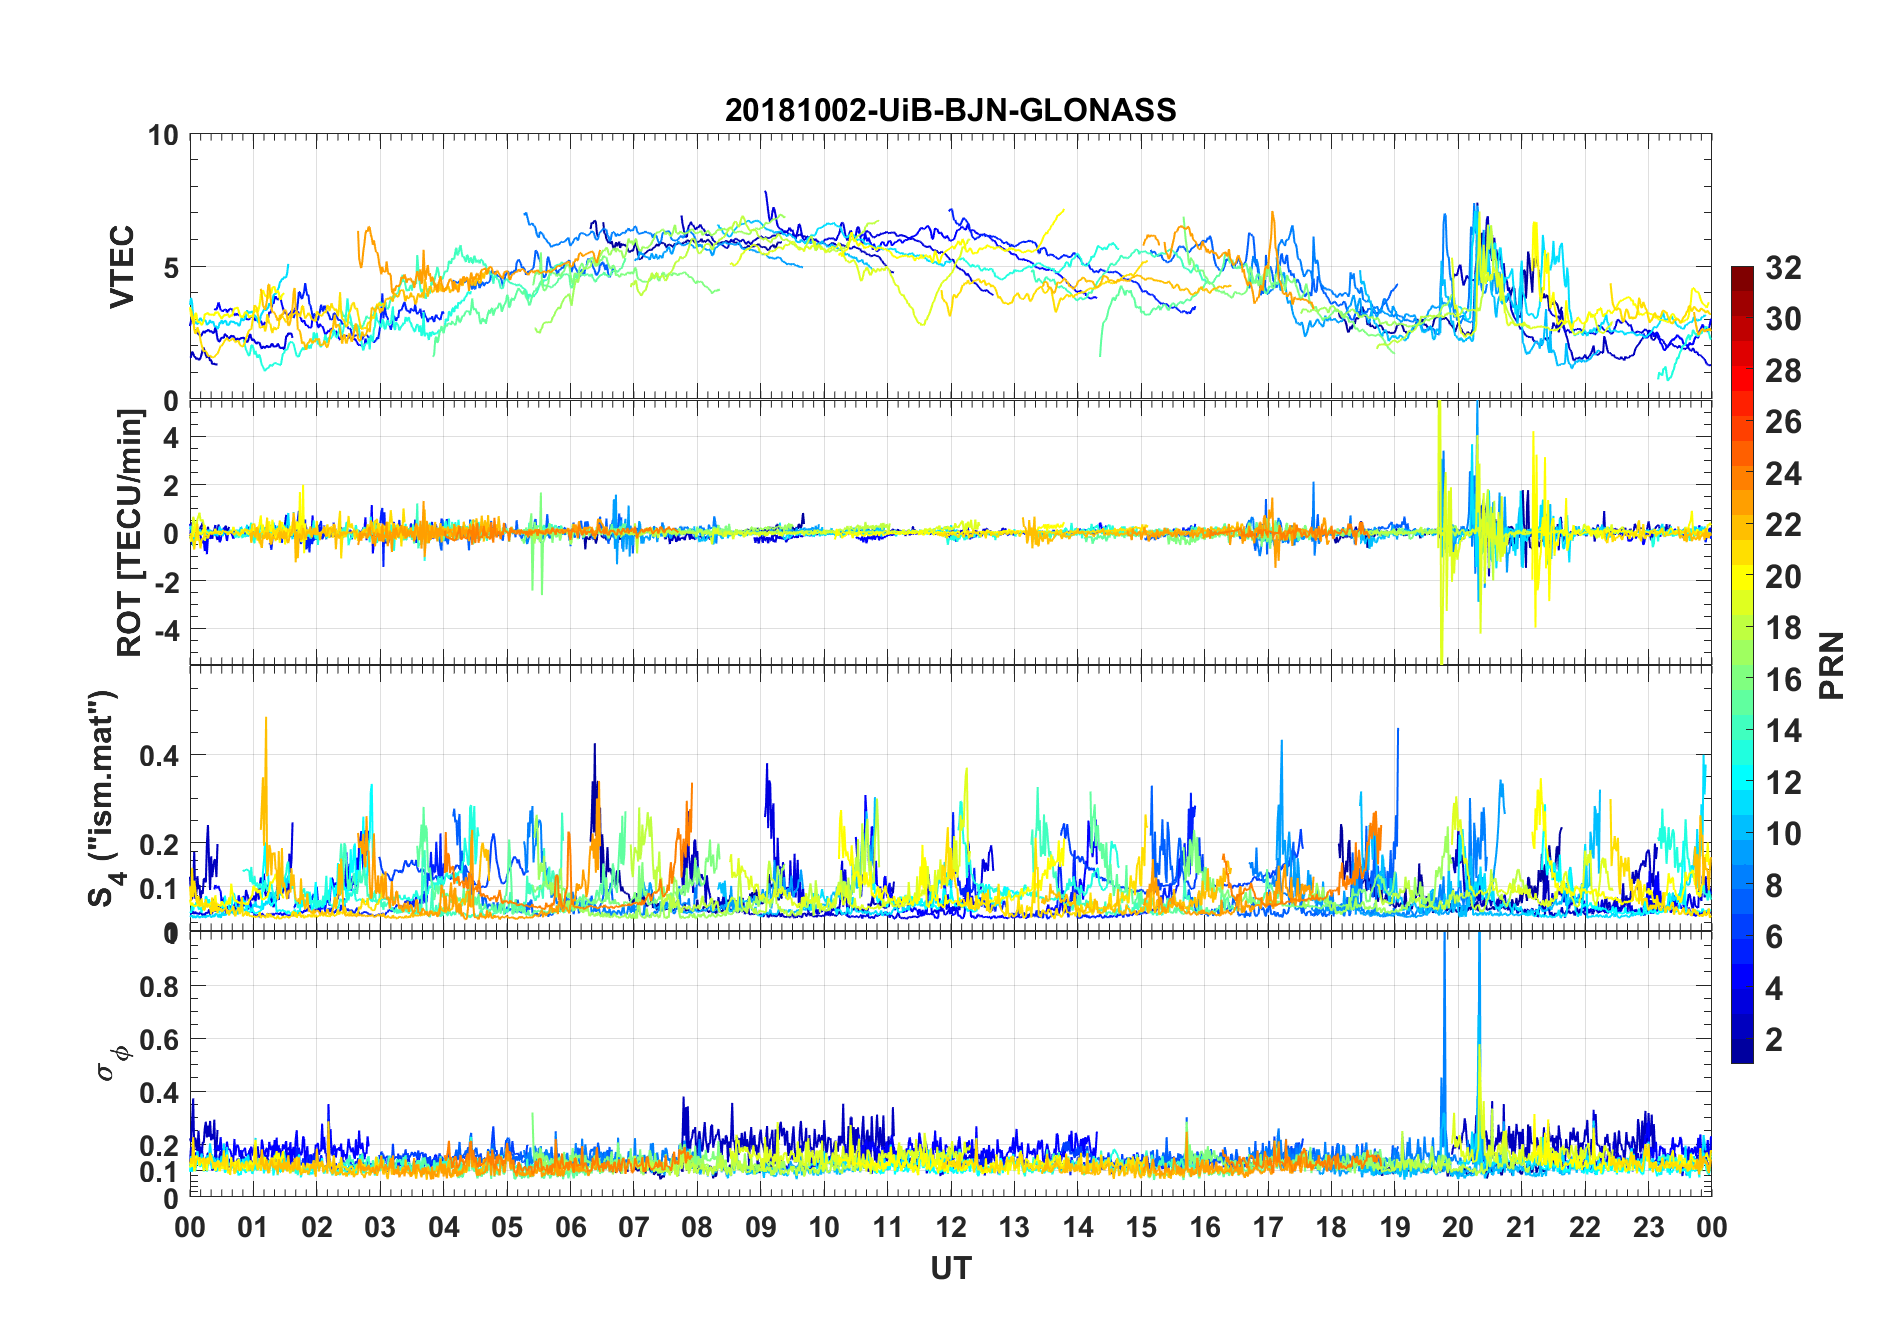Image resolution: width=1902 pixels, height=1330 pixels.
Task: Click colorbar tick label "16"
Action: point(1784,679)
